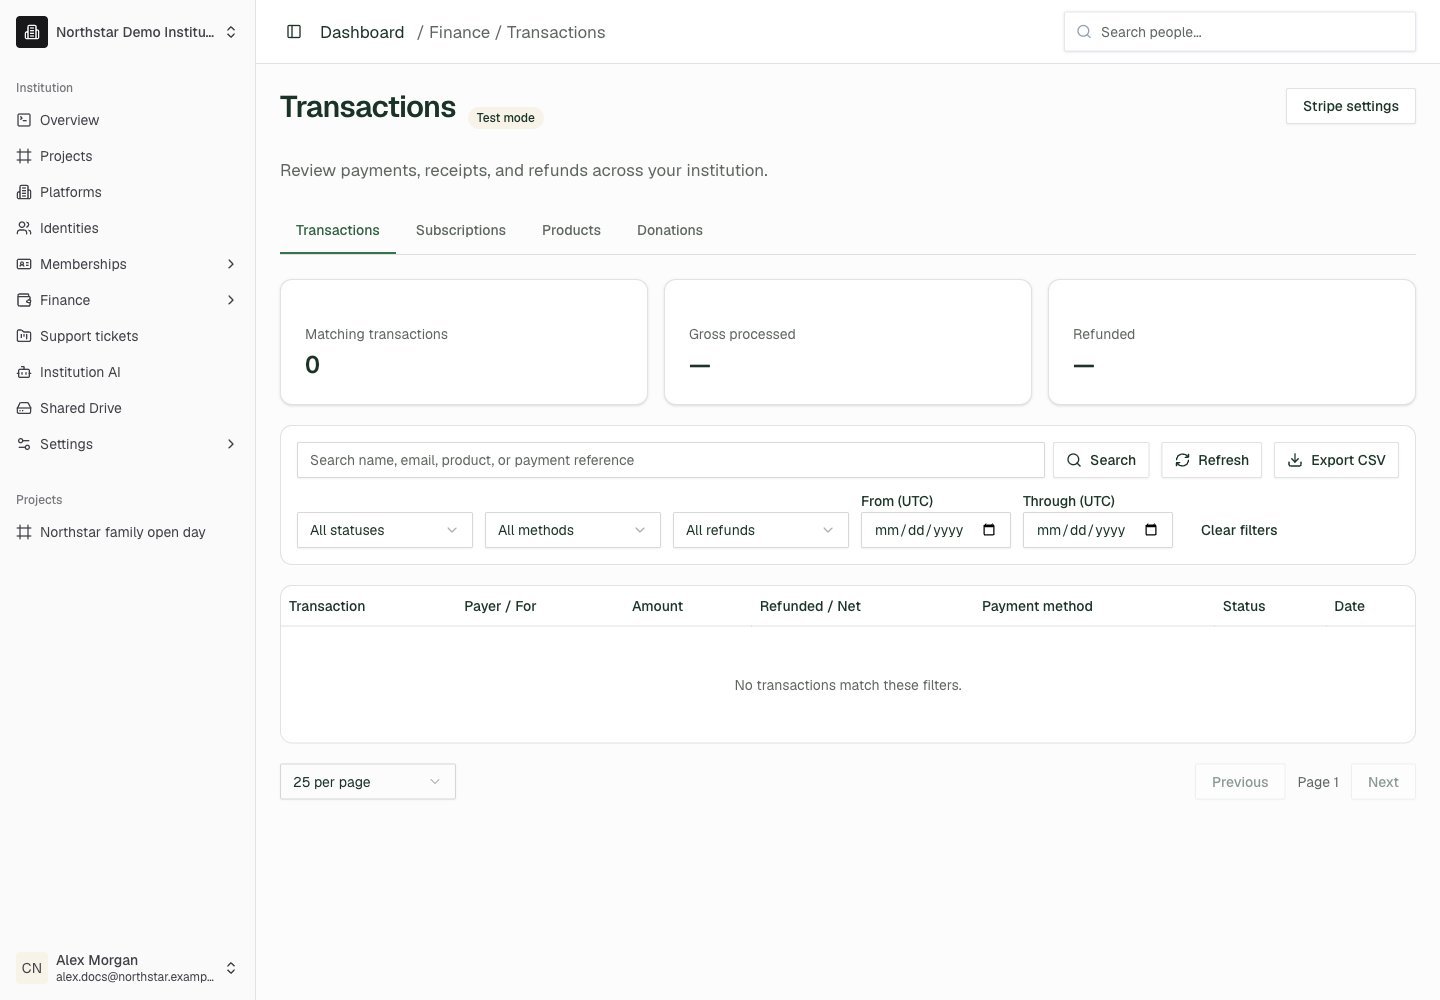
Task: Switch to the Subscriptions tab
Action: coord(461,230)
